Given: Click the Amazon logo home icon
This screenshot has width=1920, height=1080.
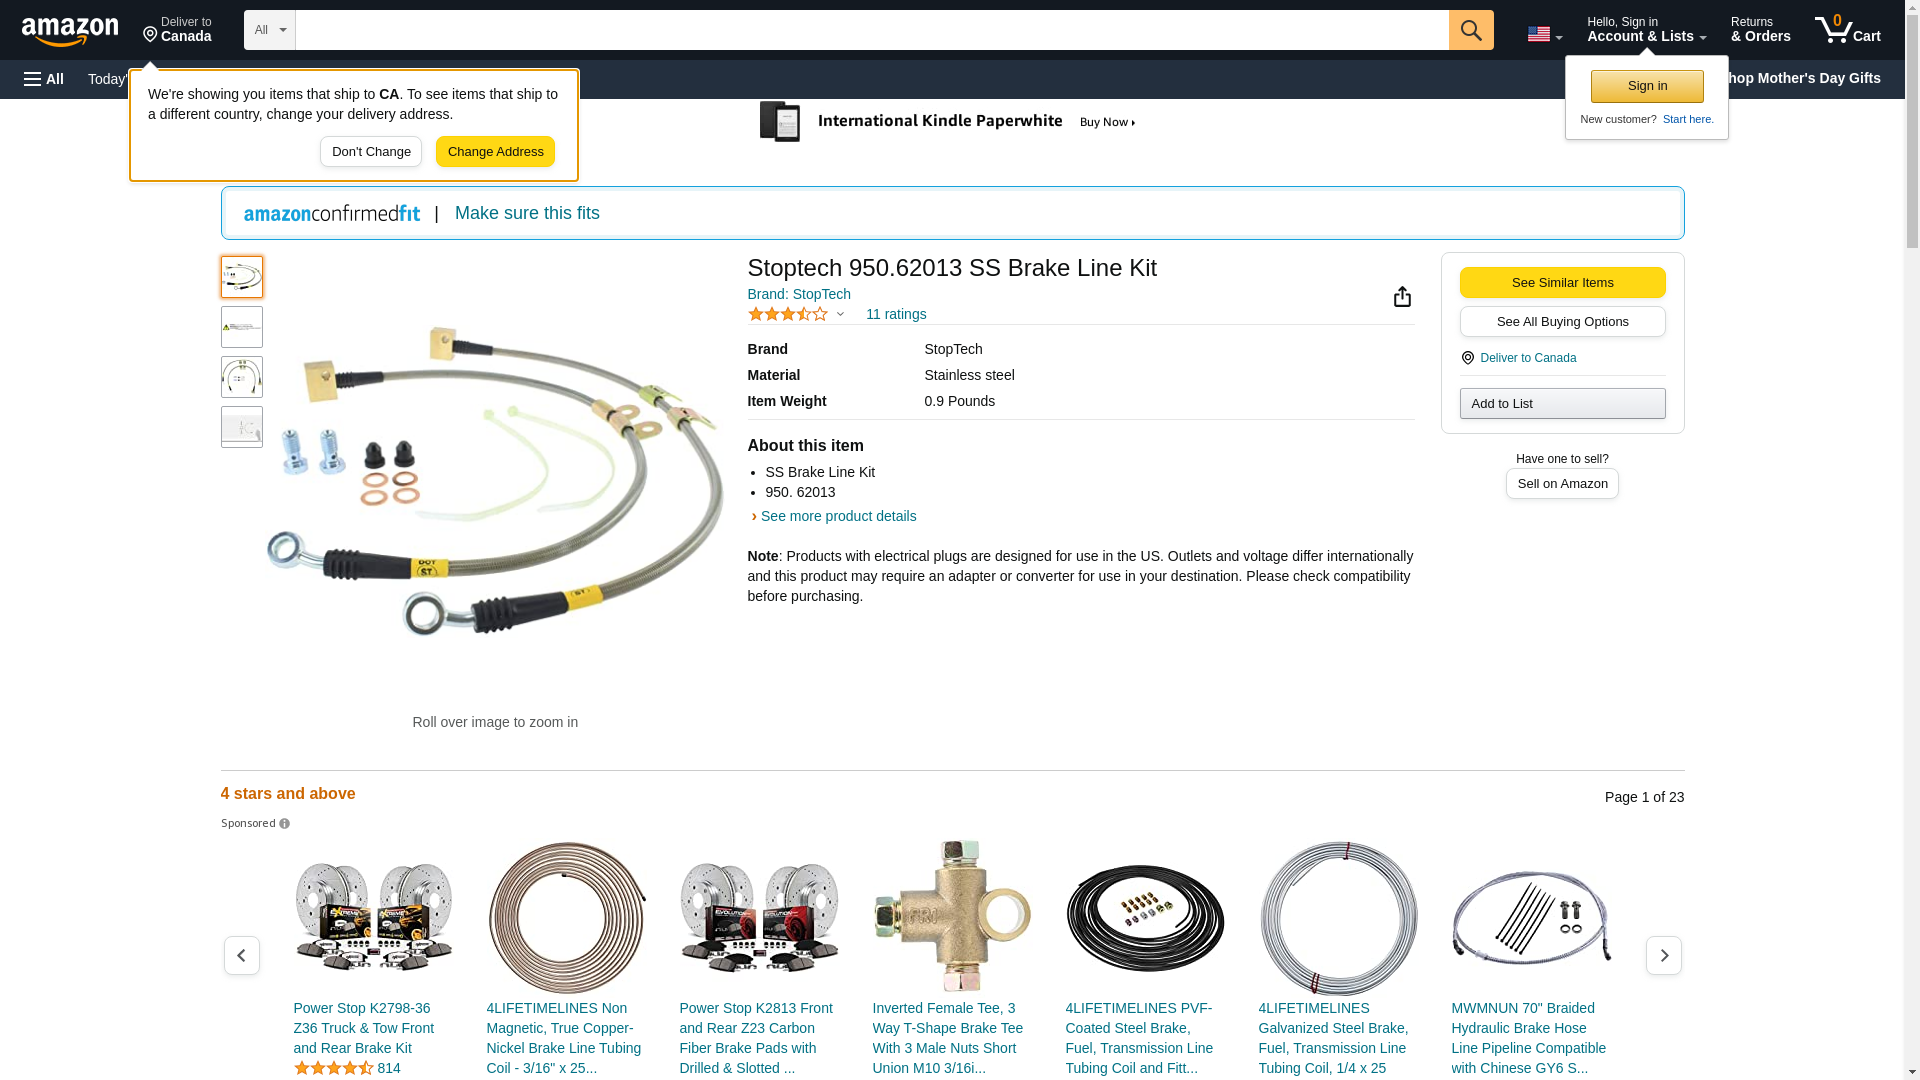Looking at the screenshot, I should 70,31.
